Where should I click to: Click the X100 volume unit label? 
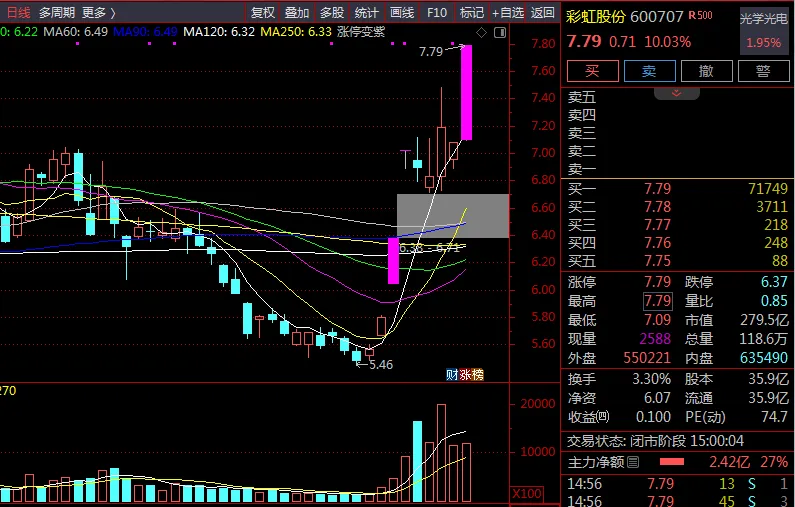(527, 493)
